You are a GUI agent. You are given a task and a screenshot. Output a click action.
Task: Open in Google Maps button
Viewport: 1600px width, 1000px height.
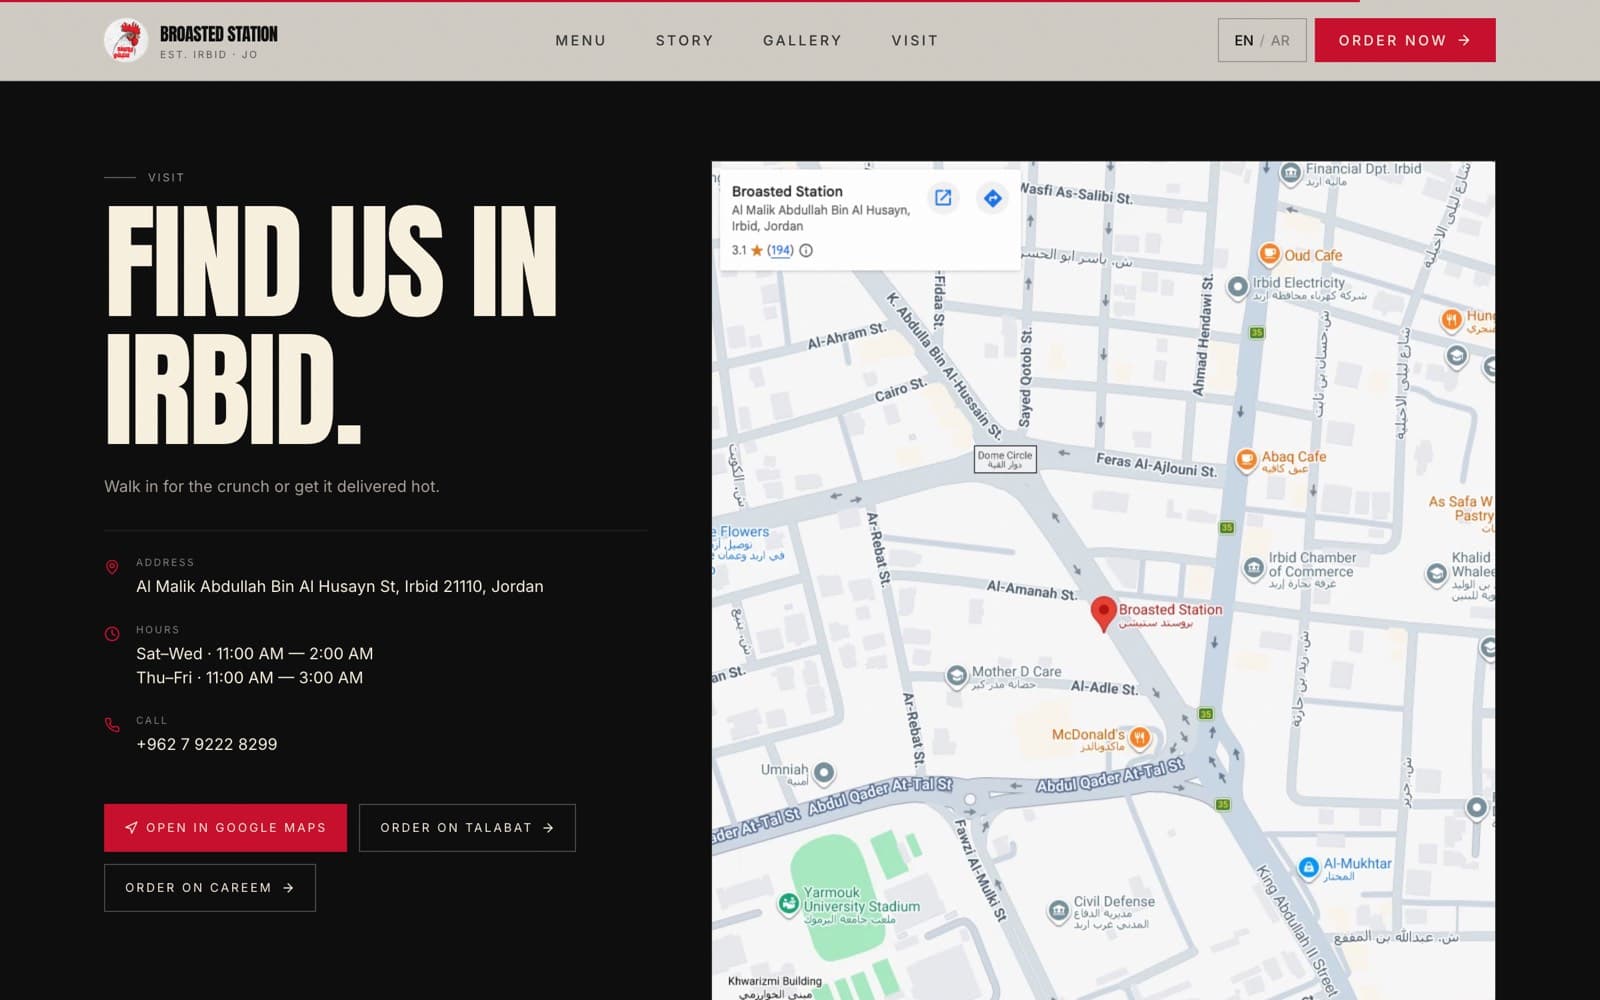(x=225, y=828)
